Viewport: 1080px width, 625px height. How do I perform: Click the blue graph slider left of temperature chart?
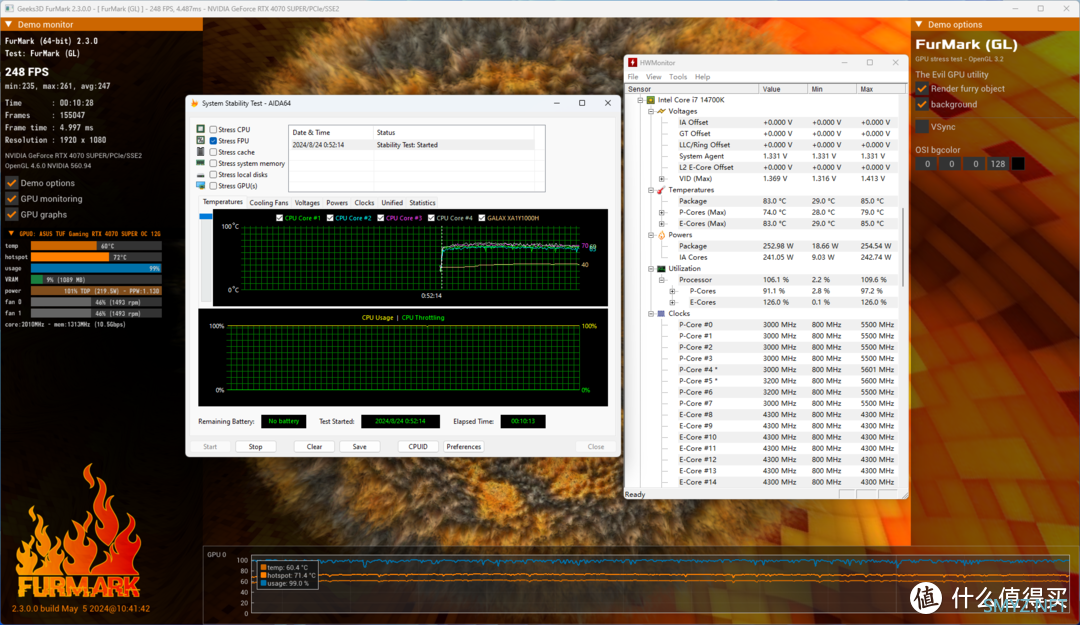tap(205, 216)
